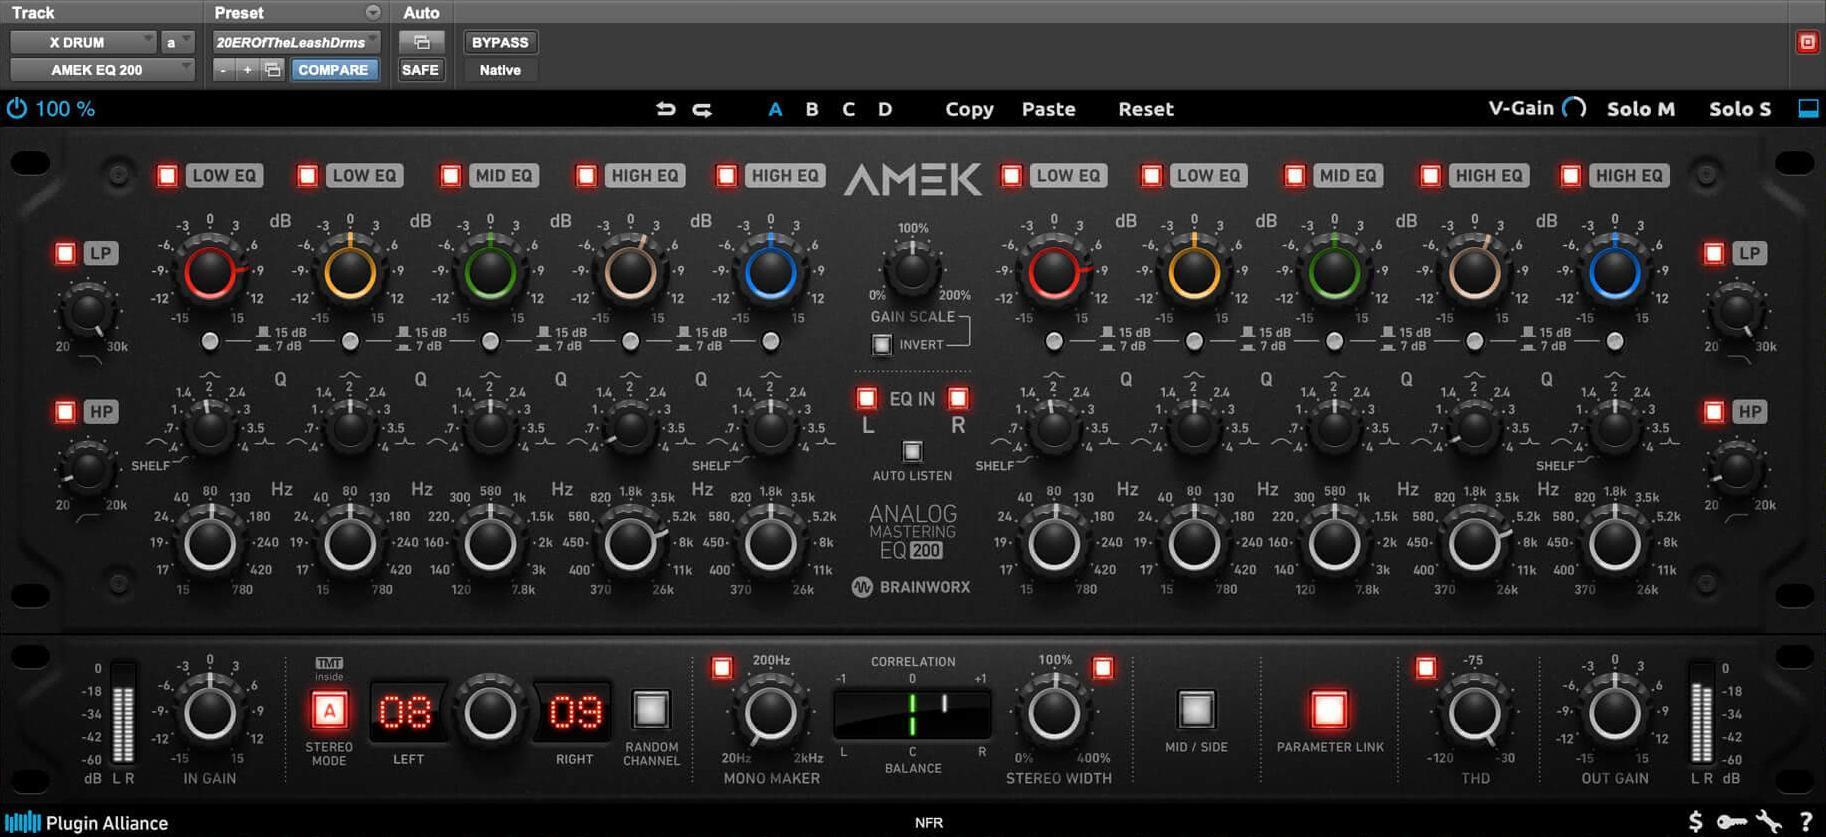Click the redo arrow icon

[x=702, y=109]
